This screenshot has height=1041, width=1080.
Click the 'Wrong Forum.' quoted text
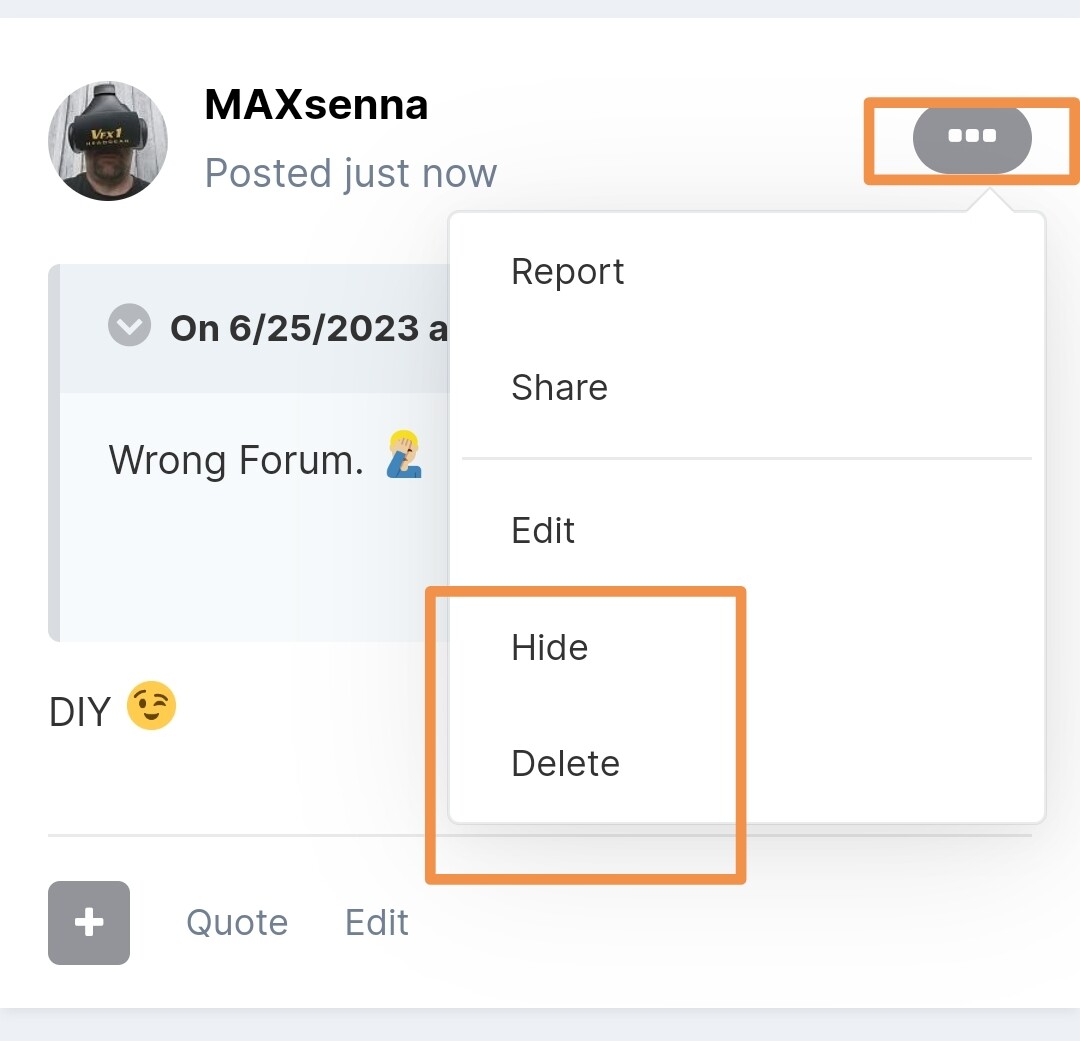[236, 460]
